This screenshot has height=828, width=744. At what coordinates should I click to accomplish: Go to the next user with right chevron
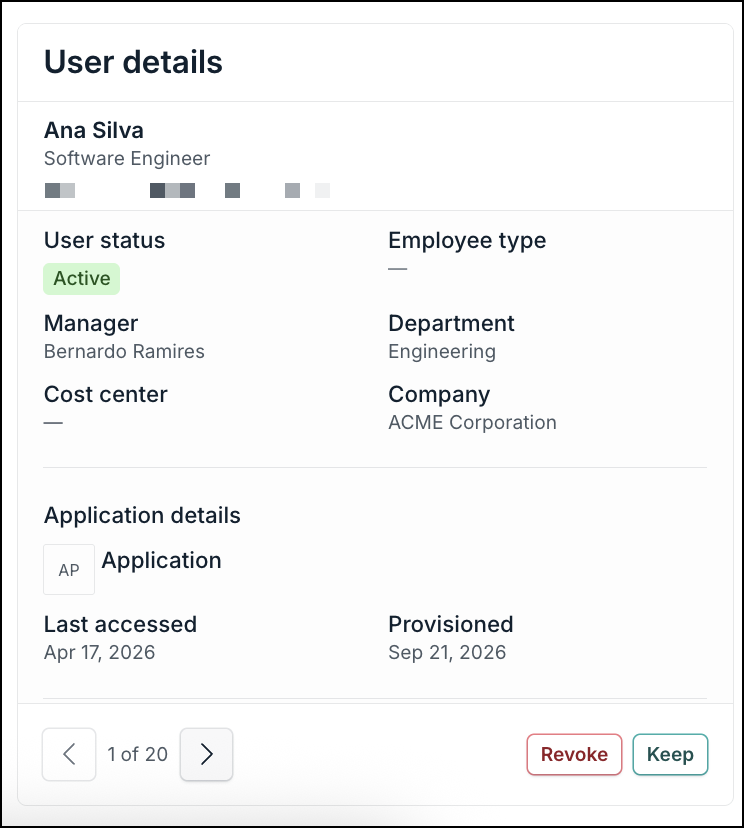[x=206, y=754]
